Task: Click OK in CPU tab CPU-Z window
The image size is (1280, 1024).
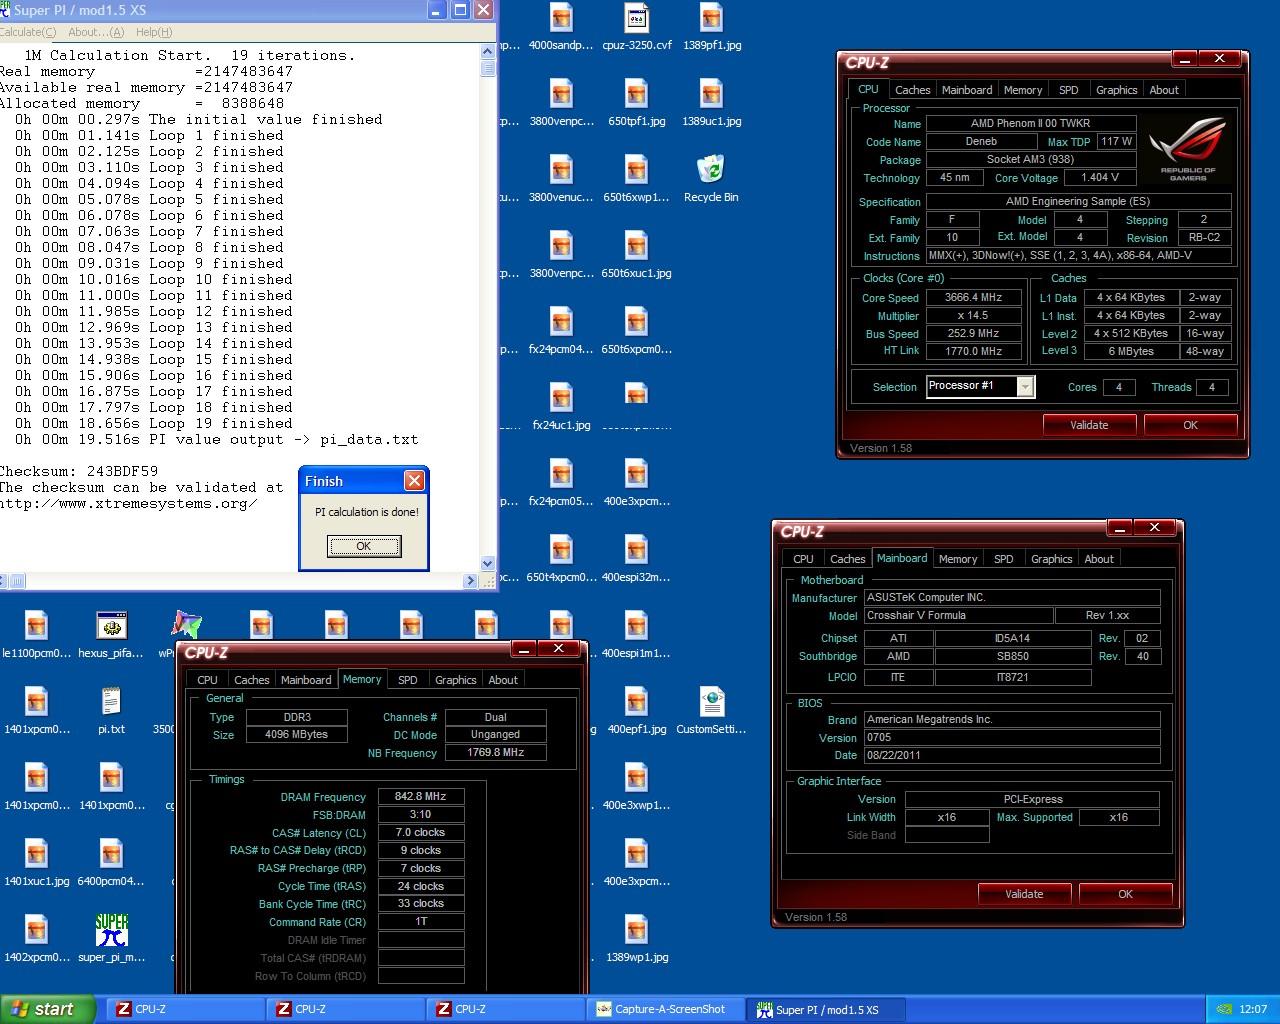Action: coord(1190,425)
